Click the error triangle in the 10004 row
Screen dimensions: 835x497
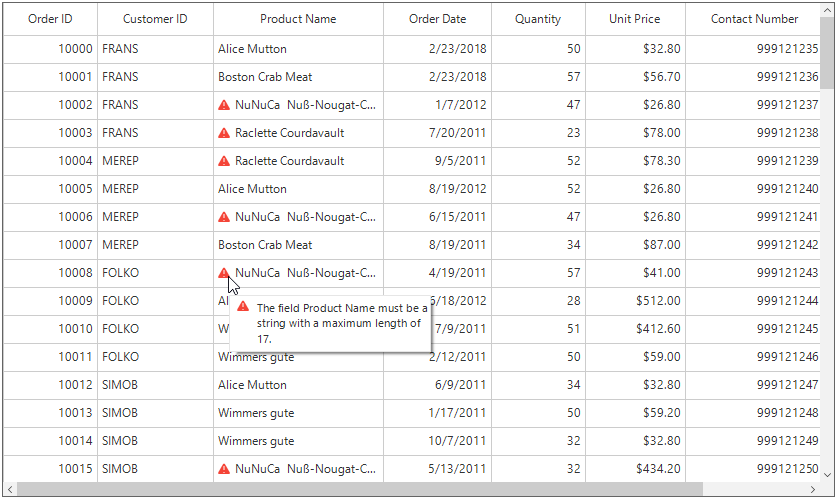[x=224, y=161]
